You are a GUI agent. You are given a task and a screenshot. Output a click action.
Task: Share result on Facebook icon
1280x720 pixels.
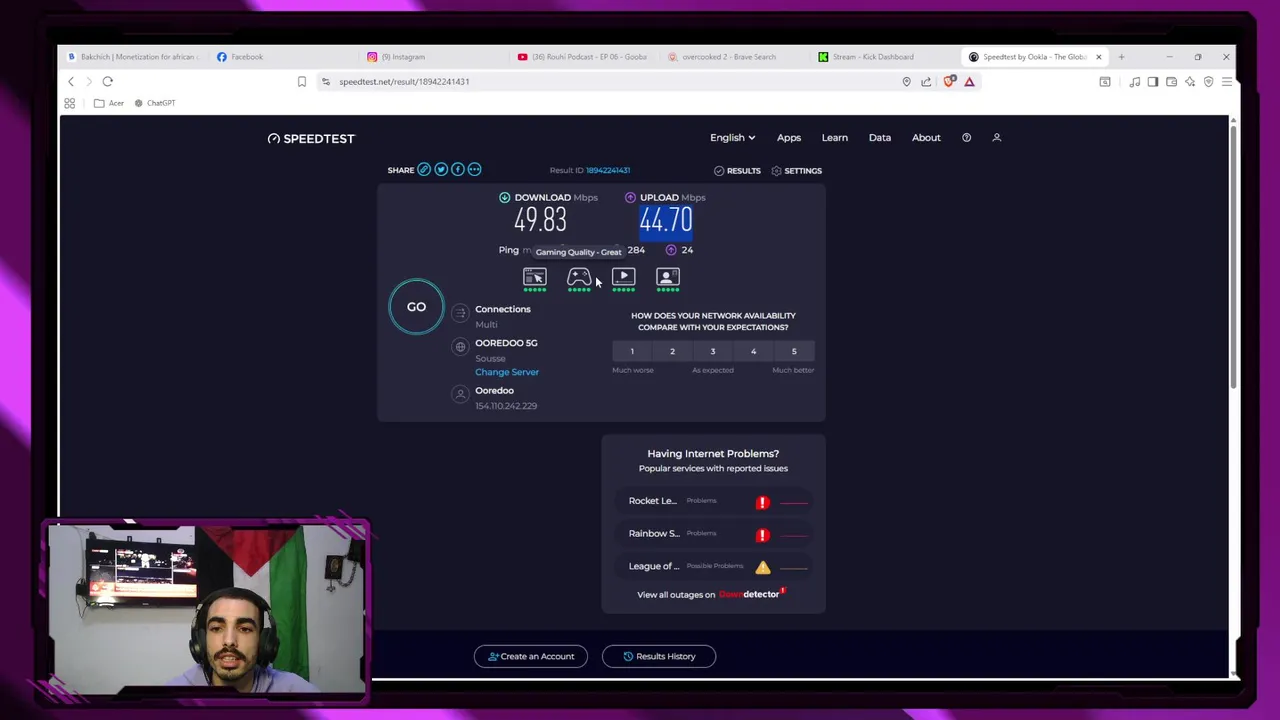tap(458, 170)
